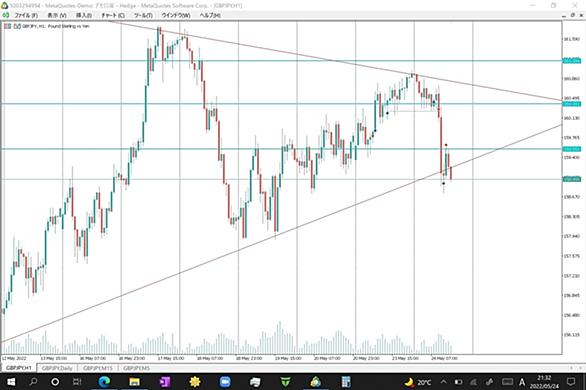Click the 160.130 price axis label
This screenshot has height=390, width=586.
572,118
